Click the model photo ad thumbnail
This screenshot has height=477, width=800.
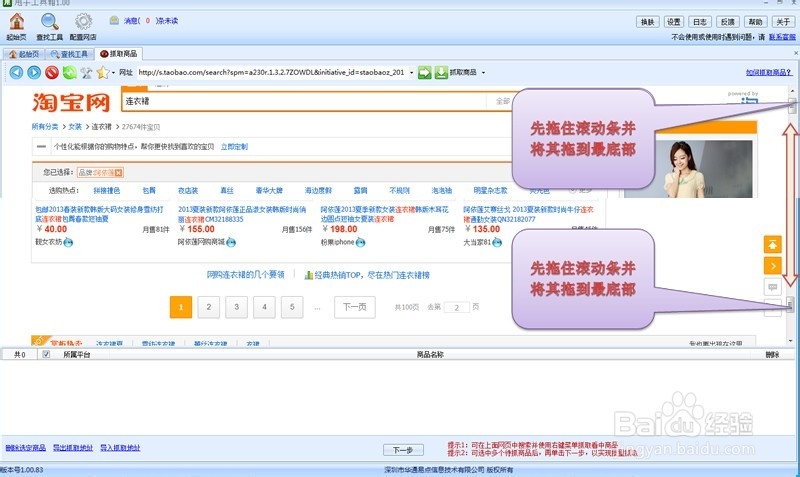pos(688,169)
